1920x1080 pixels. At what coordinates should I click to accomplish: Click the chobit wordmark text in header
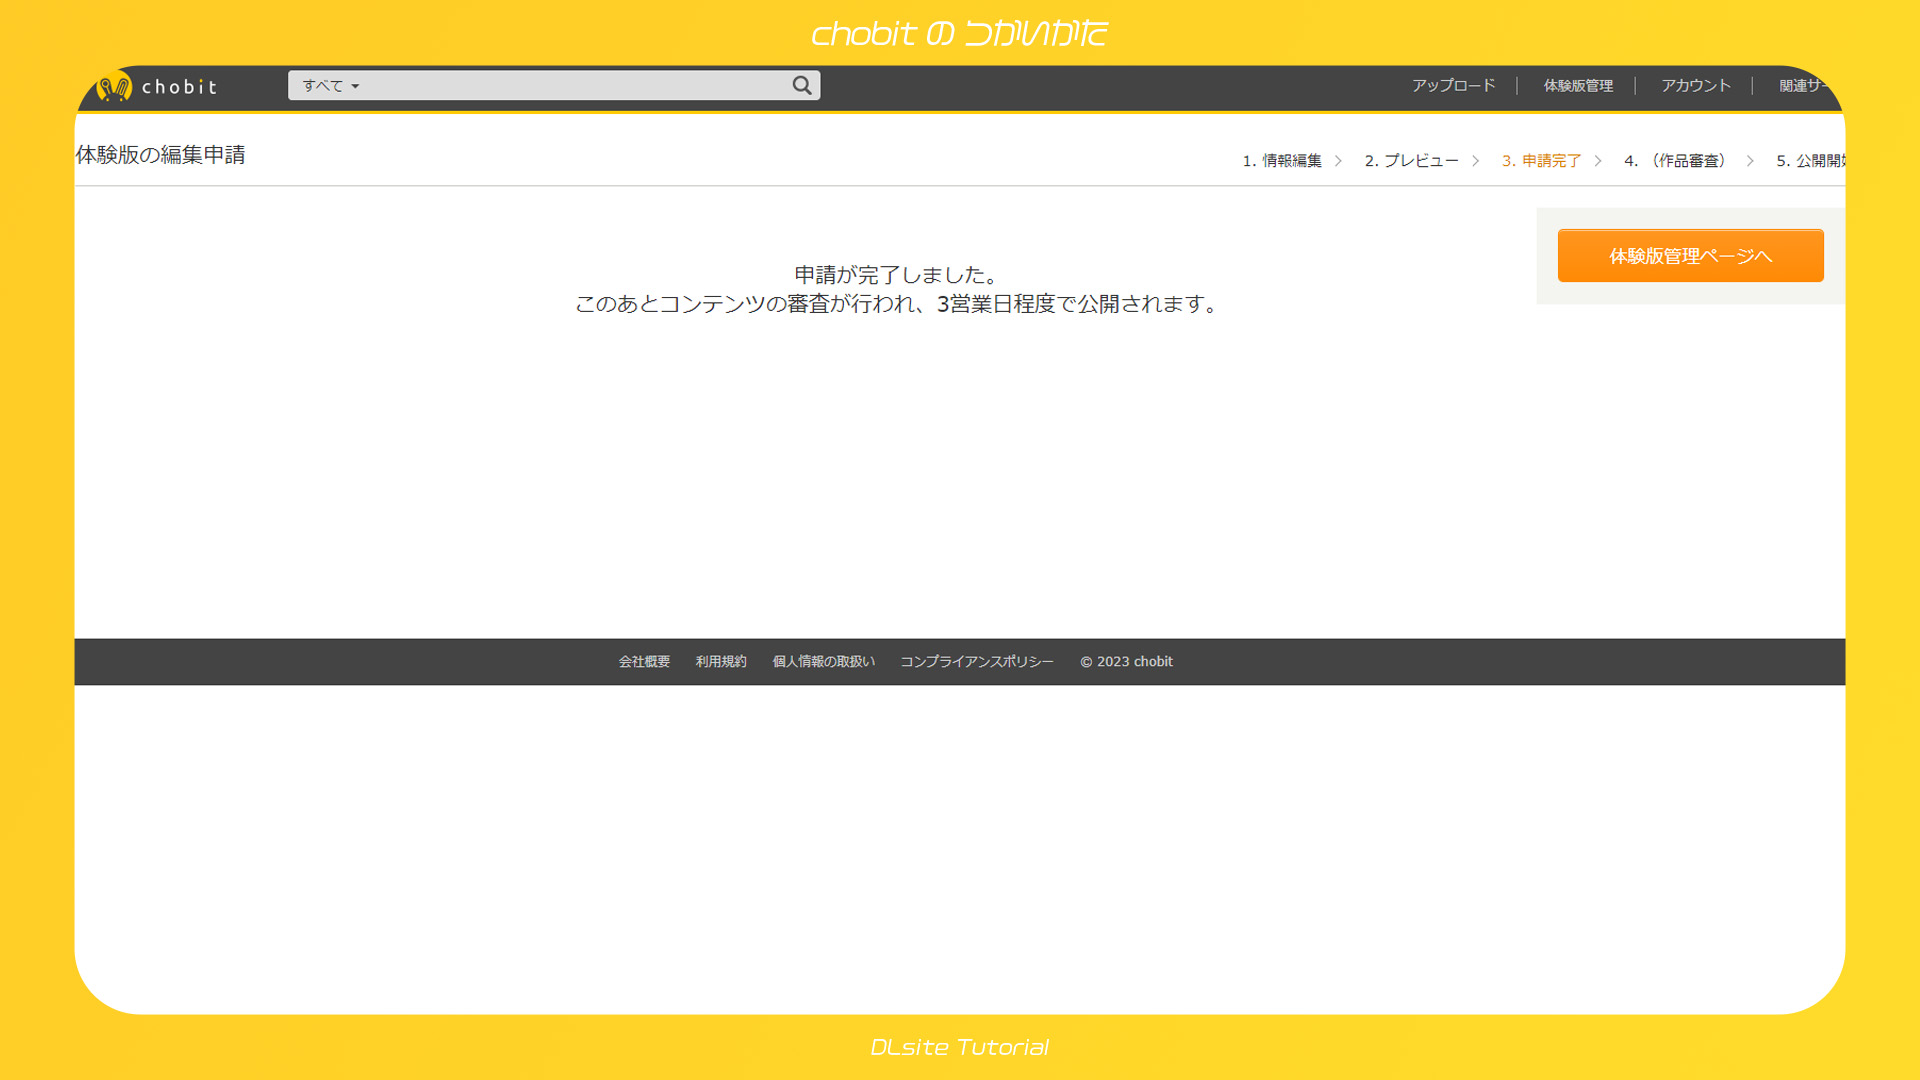(179, 87)
